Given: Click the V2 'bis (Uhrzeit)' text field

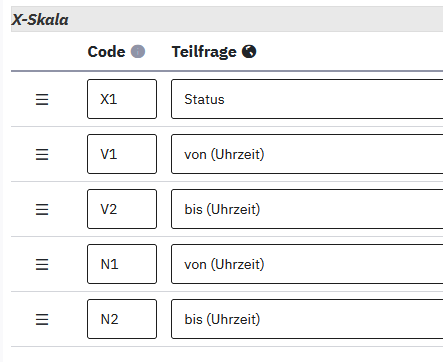Looking at the screenshot, I should point(307,209).
